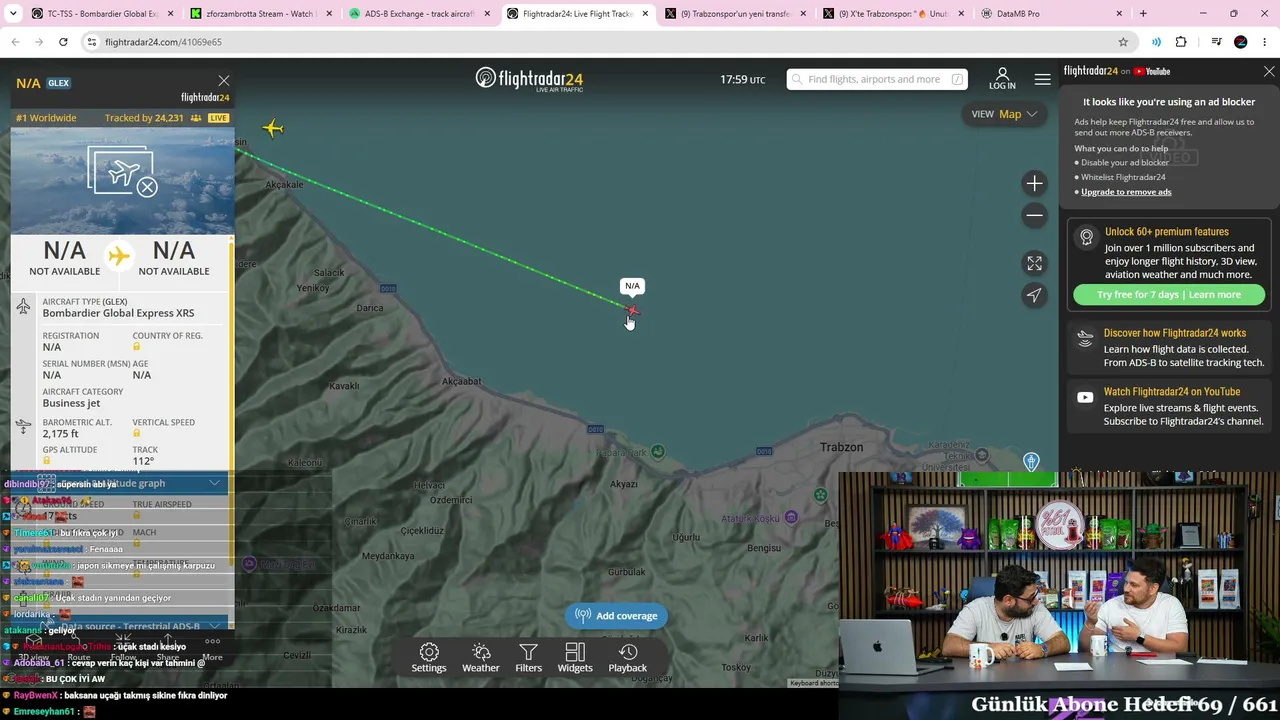Go back in browser history
Viewport: 1280px width, 720px height.
coord(15,42)
